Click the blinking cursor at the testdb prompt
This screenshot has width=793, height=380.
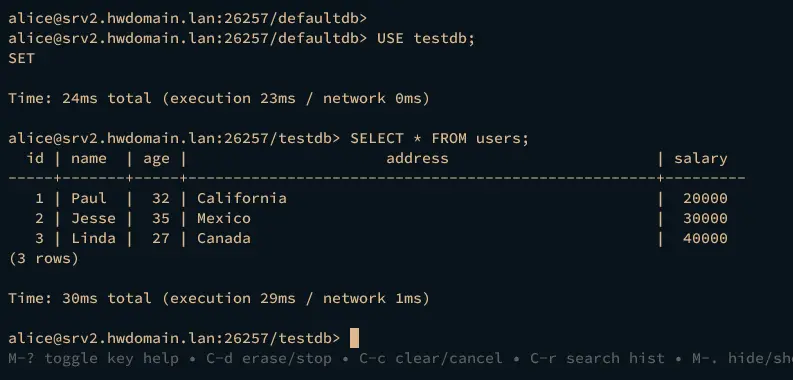355,338
